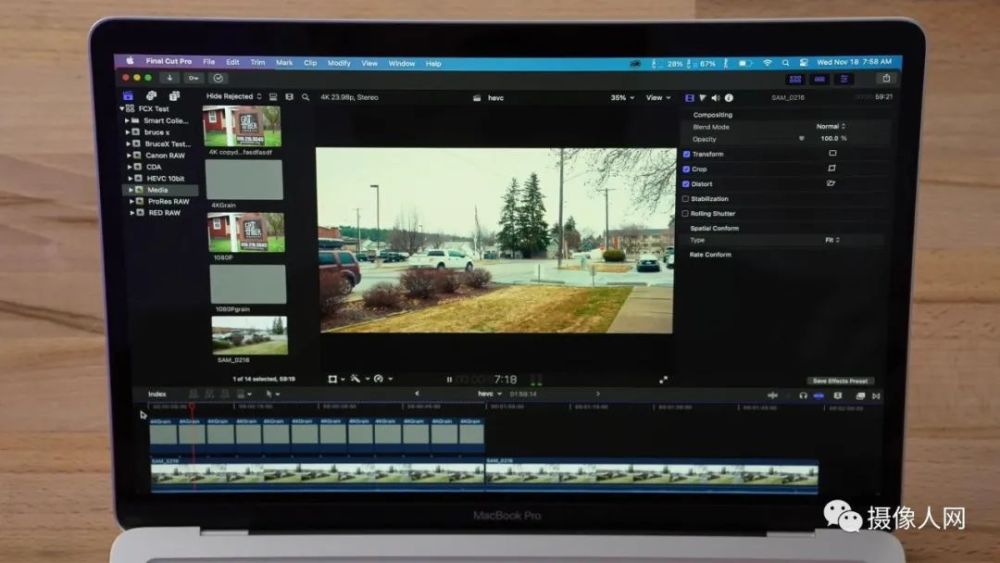Go back in timeline history arrow
Image resolution: width=1000 pixels, height=563 pixels.
click(x=417, y=394)
